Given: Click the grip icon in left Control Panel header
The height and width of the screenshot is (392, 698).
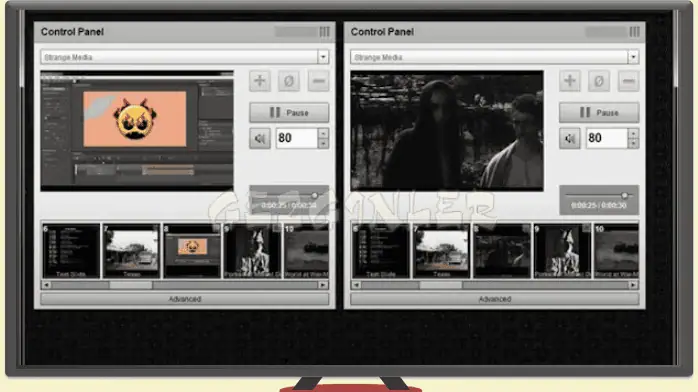Looking at the screenshot, I should tap(325, 32).
